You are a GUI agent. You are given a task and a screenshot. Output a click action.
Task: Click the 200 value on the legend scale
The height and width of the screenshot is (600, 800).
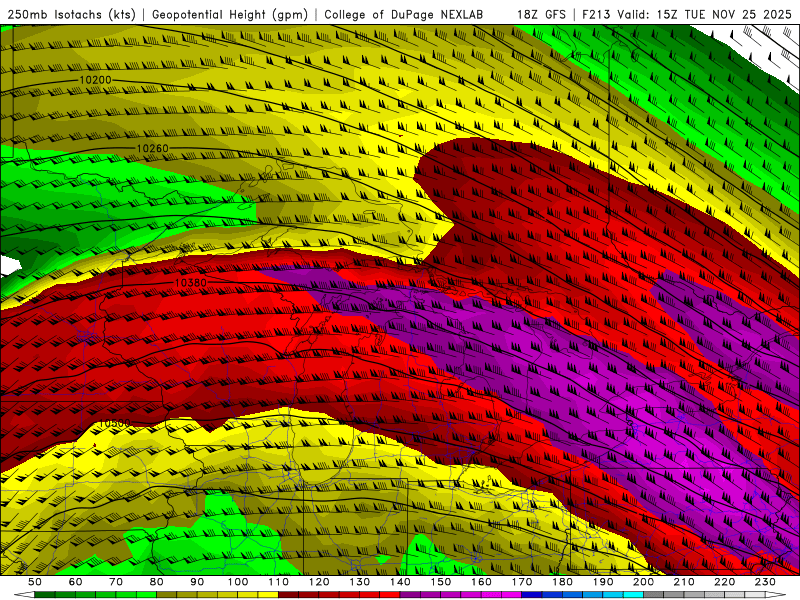tap(643, 582)
